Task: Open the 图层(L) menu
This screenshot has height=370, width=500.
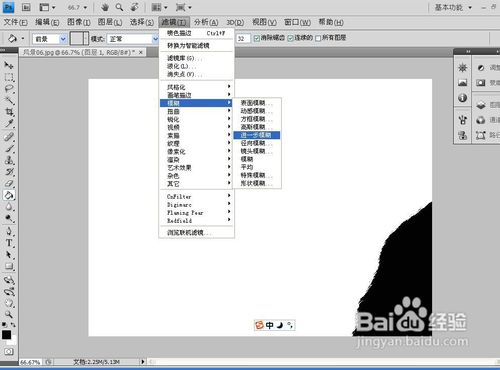Action: 110,22
